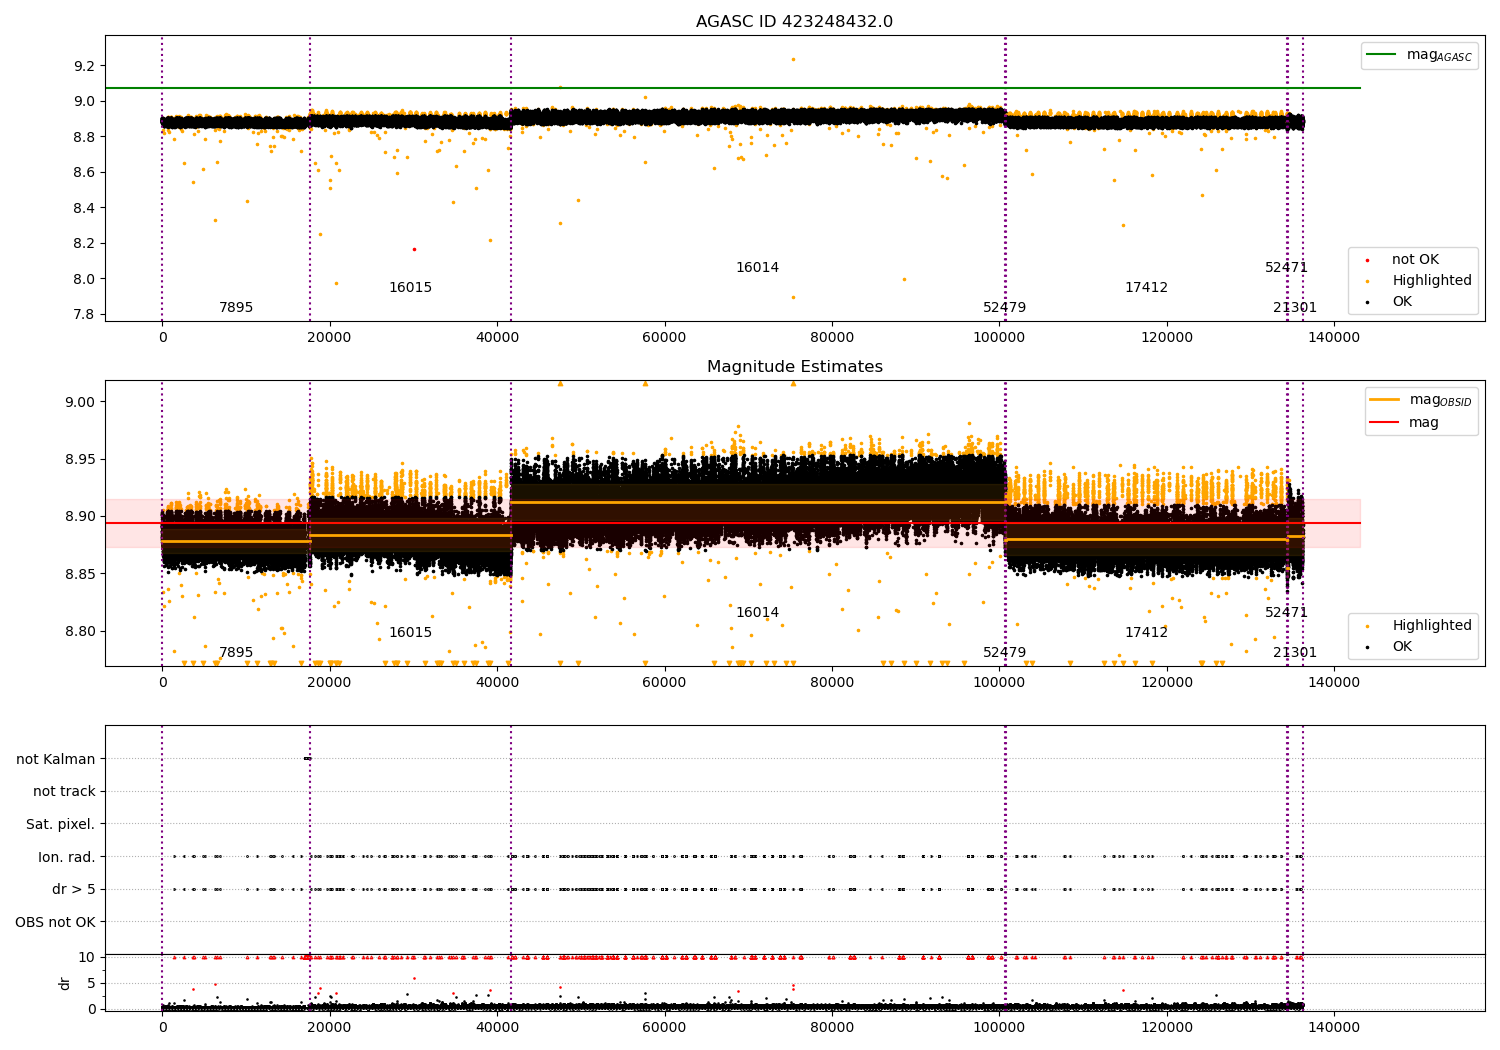
Task: Click the 7.8 tick on top plot
Action: (84, 314)
